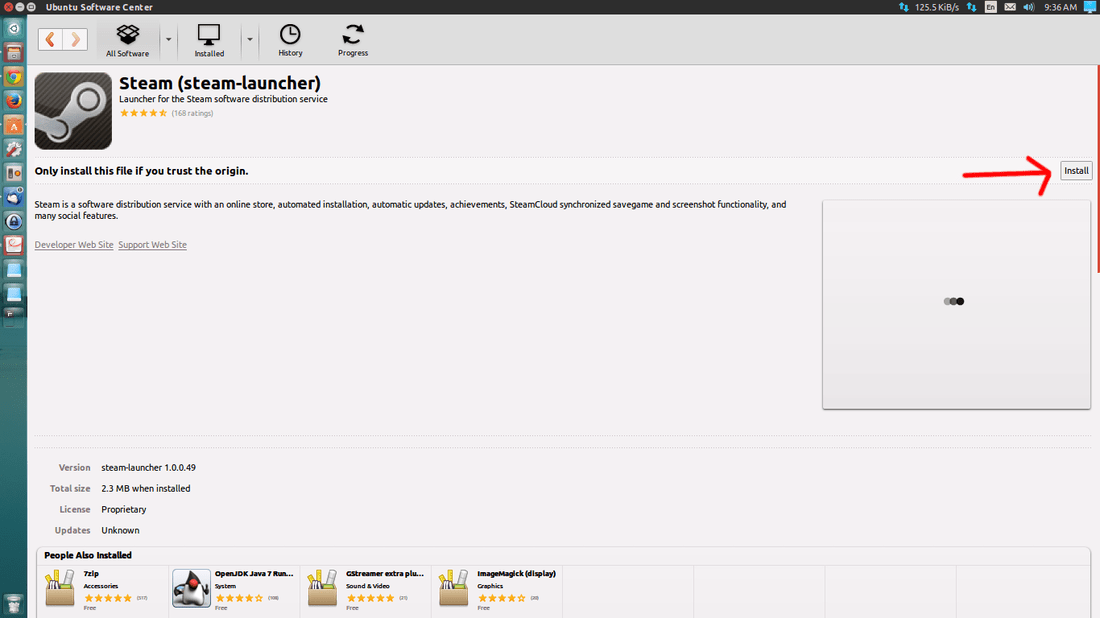Go forward with the right arrow button
The width and height of the screenshot is (1100, 618).
click(x=75, y=39)
